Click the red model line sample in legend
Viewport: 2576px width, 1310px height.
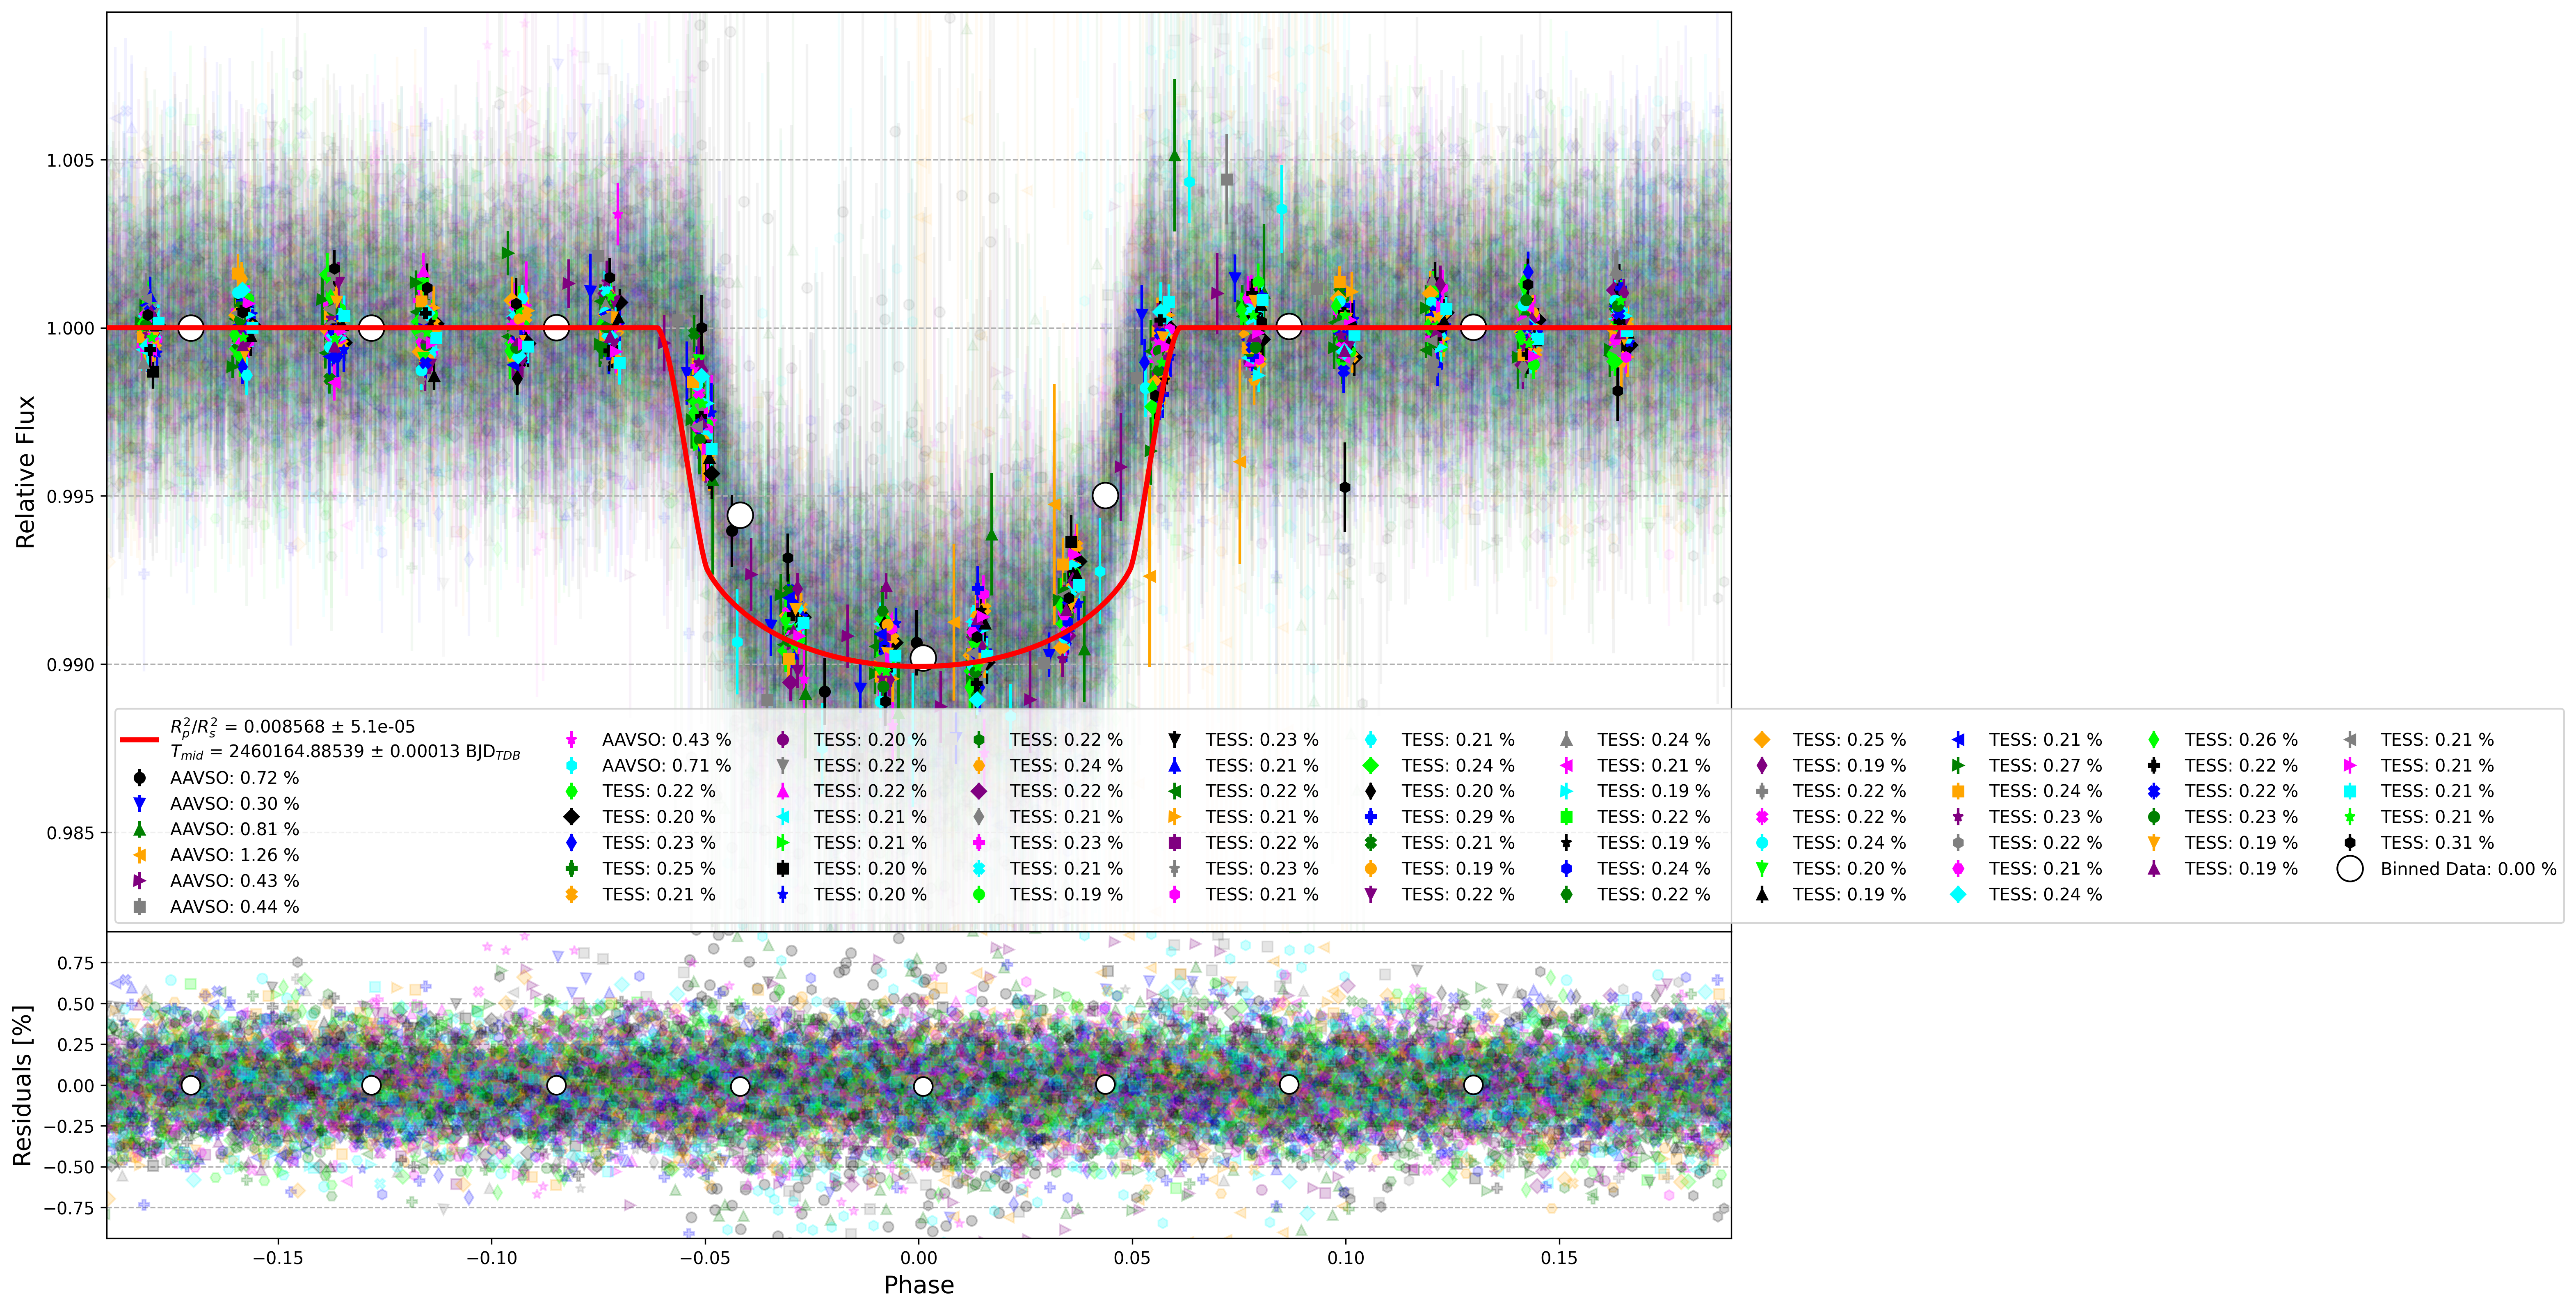(140, 740)
